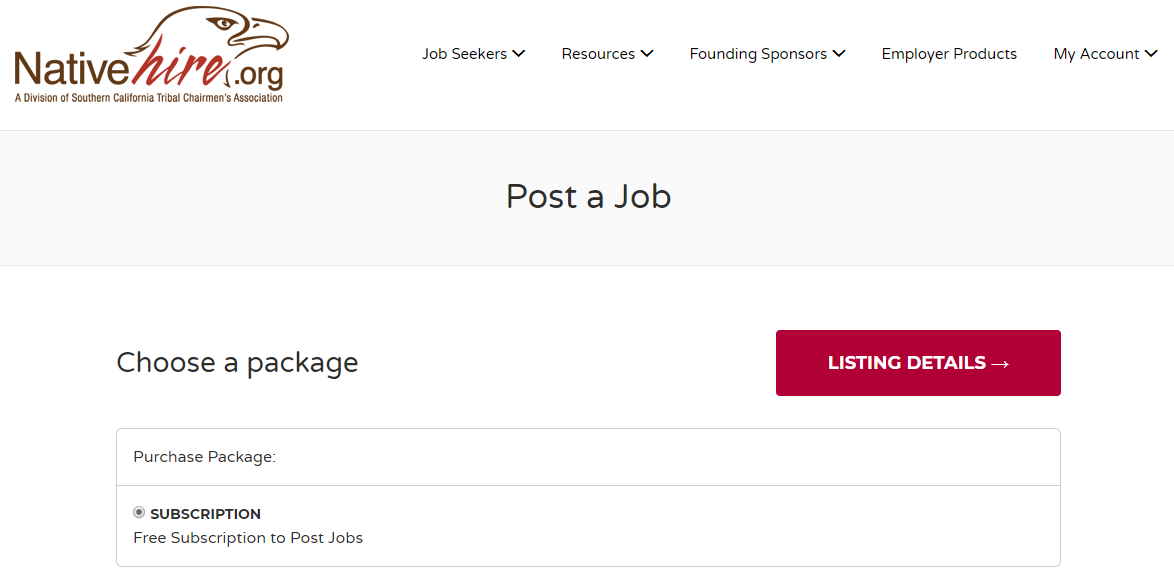The height and width of the screenshot is (572, 1174).
Task: Click the Choose a package heading
Action: 237,362
